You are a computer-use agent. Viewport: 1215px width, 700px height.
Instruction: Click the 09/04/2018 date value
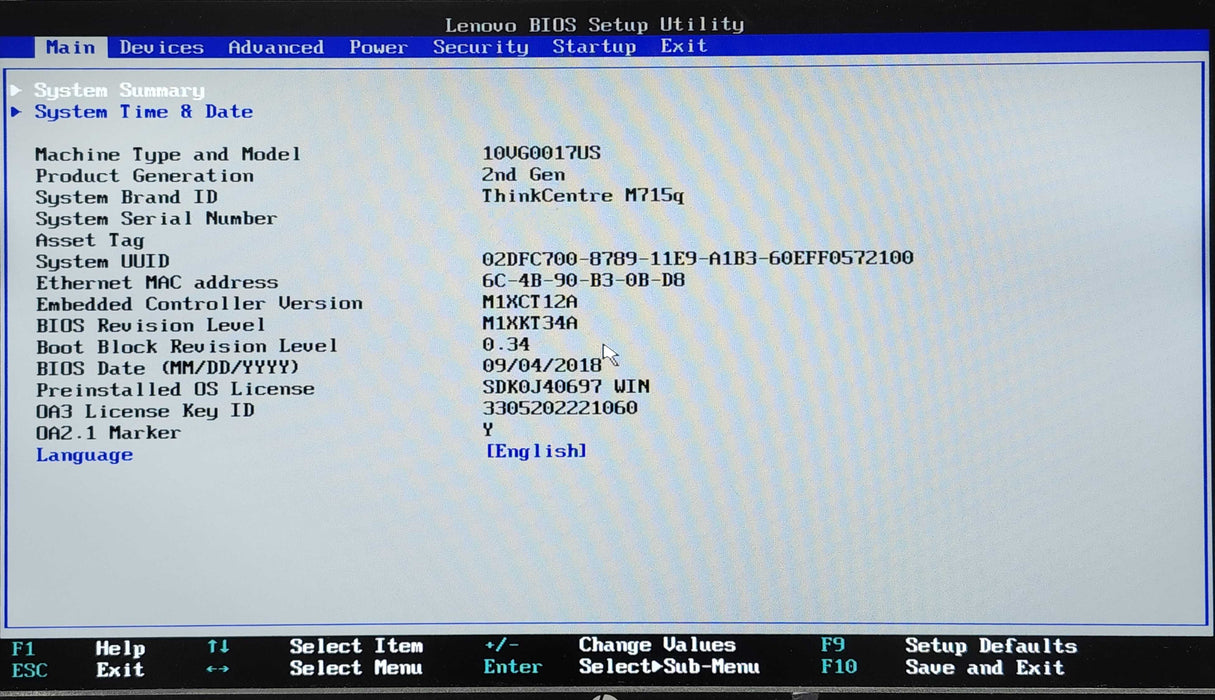(x=541, y=366)
